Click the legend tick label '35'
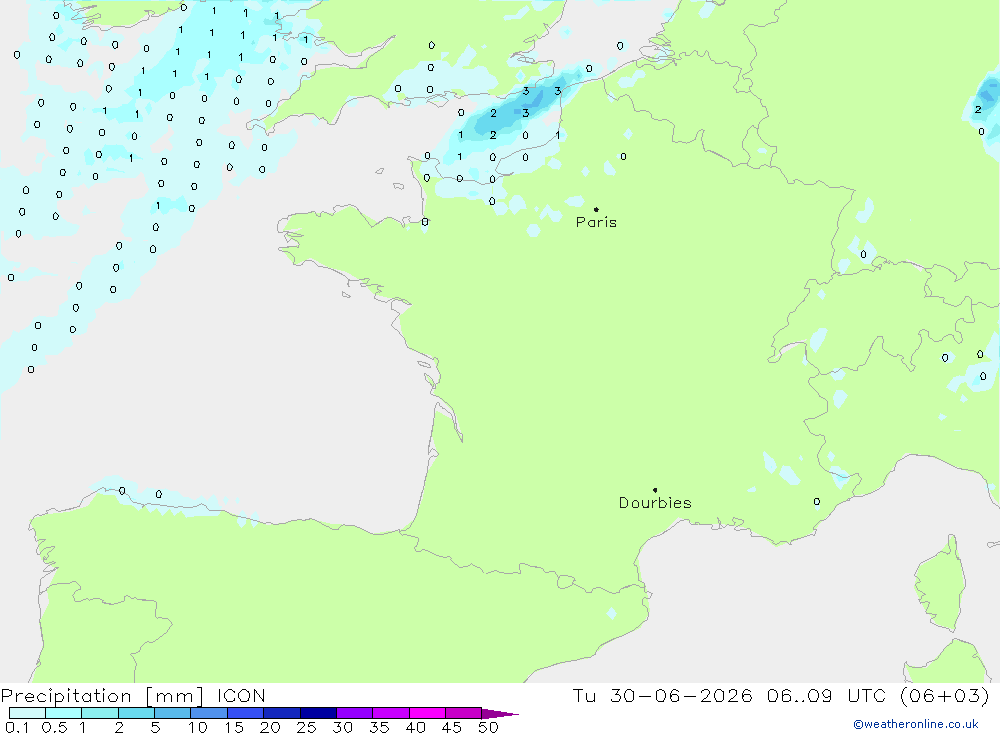 pos(379,727)
